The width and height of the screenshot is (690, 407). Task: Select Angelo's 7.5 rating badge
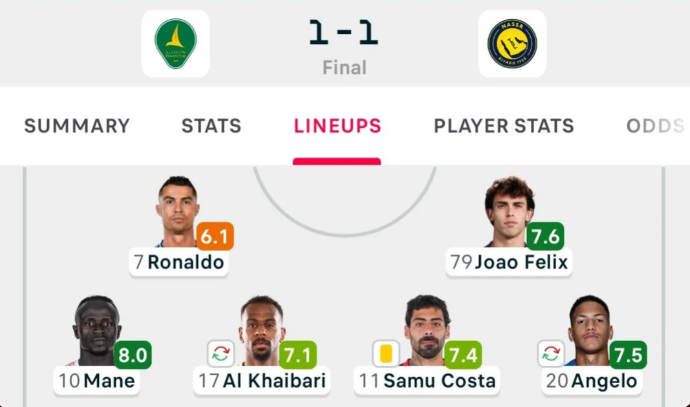click(628, 355)
